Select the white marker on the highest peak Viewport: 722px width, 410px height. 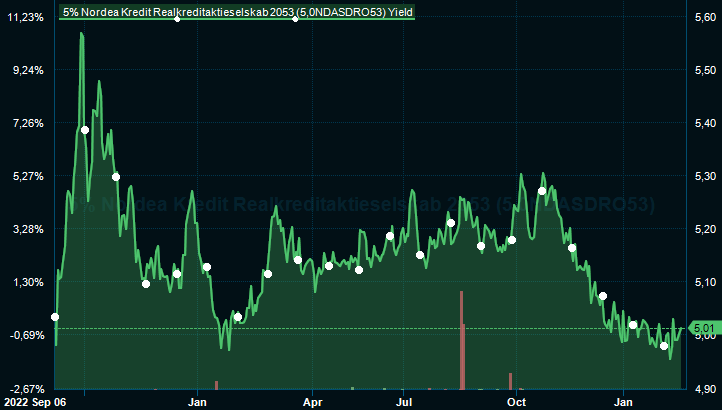click(x=85, y=130)
